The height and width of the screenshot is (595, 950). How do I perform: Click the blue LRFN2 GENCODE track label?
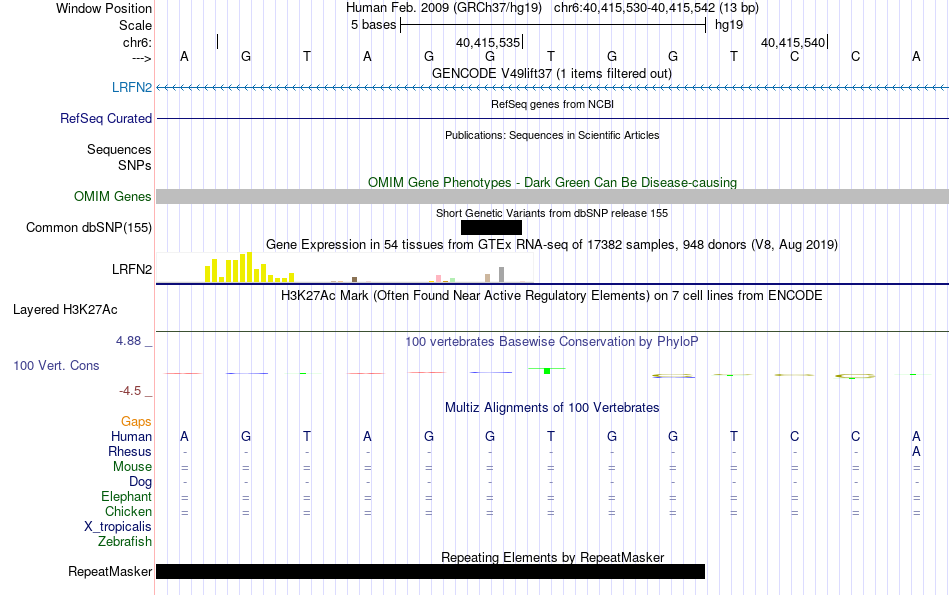131,87
